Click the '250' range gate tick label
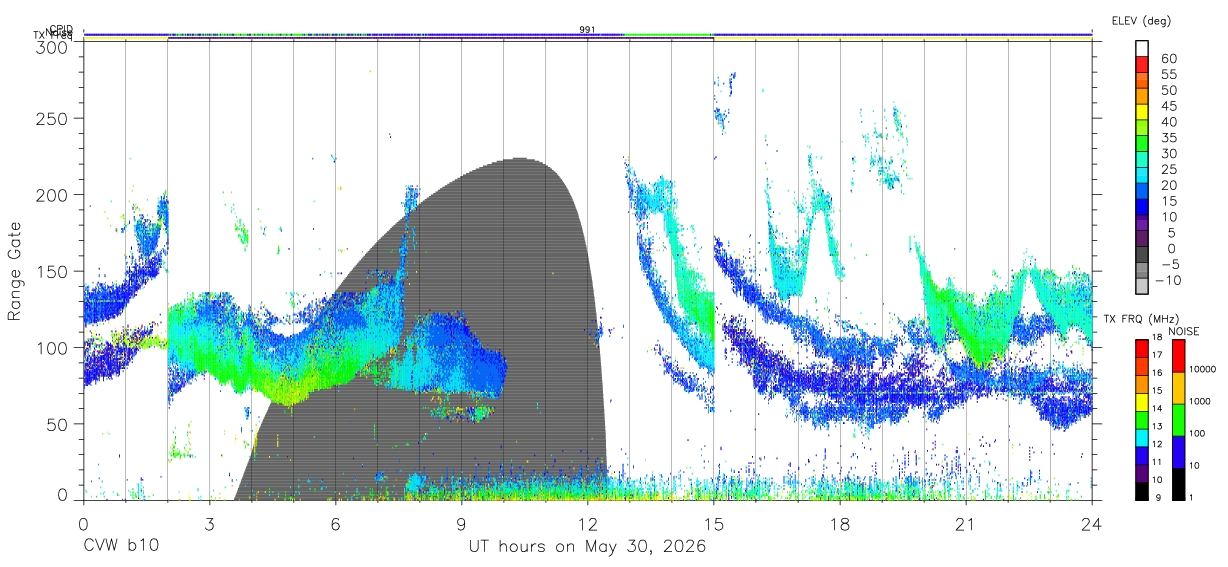This screenshot has height=567, width=1228. click(x=51, y=119)
